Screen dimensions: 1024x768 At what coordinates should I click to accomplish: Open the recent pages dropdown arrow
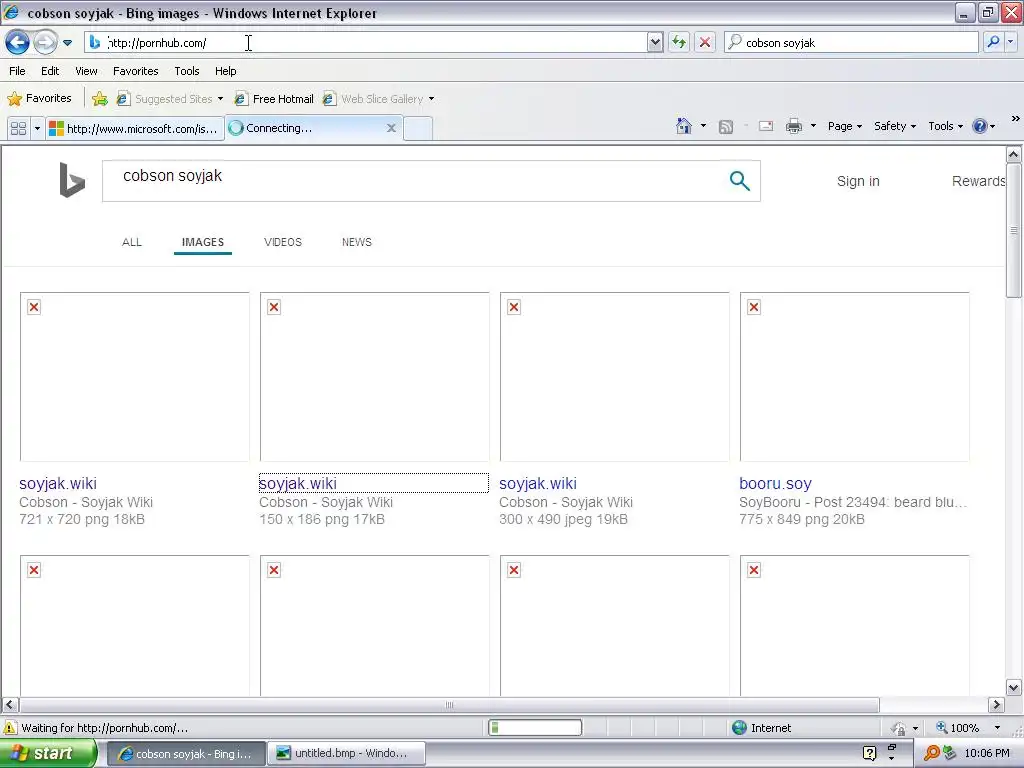coord(67,43)
